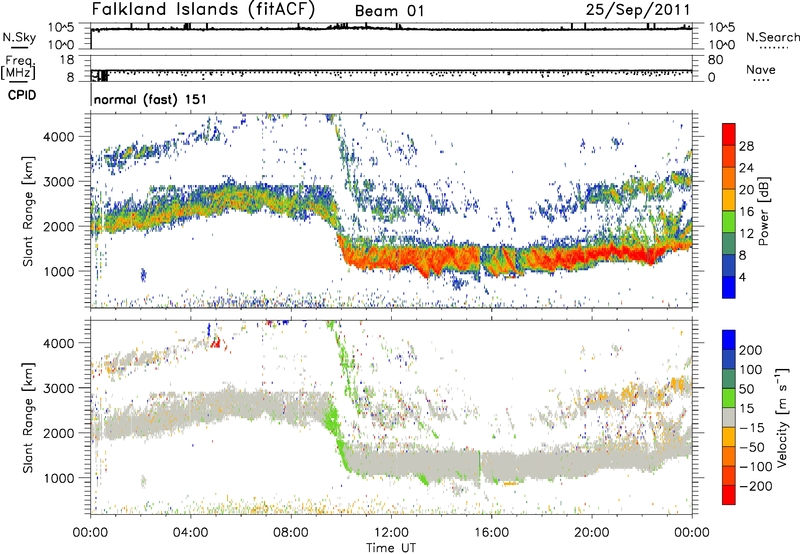Image resolution: width=800 pixels, height=554 pixels.
Task: Click the date '25/Sep/2011'
Action: [638, 10]
